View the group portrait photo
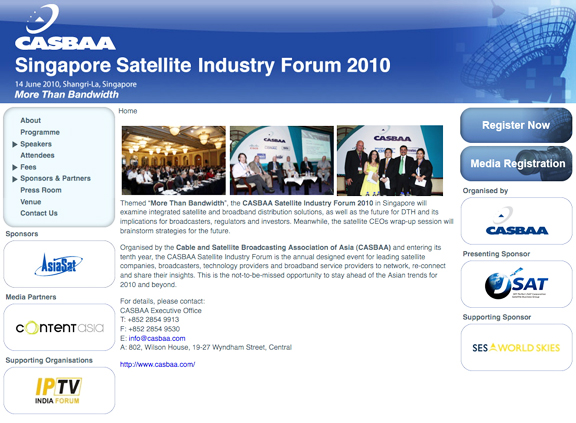Viewport: 576px width, 423px height. point(390,160)
